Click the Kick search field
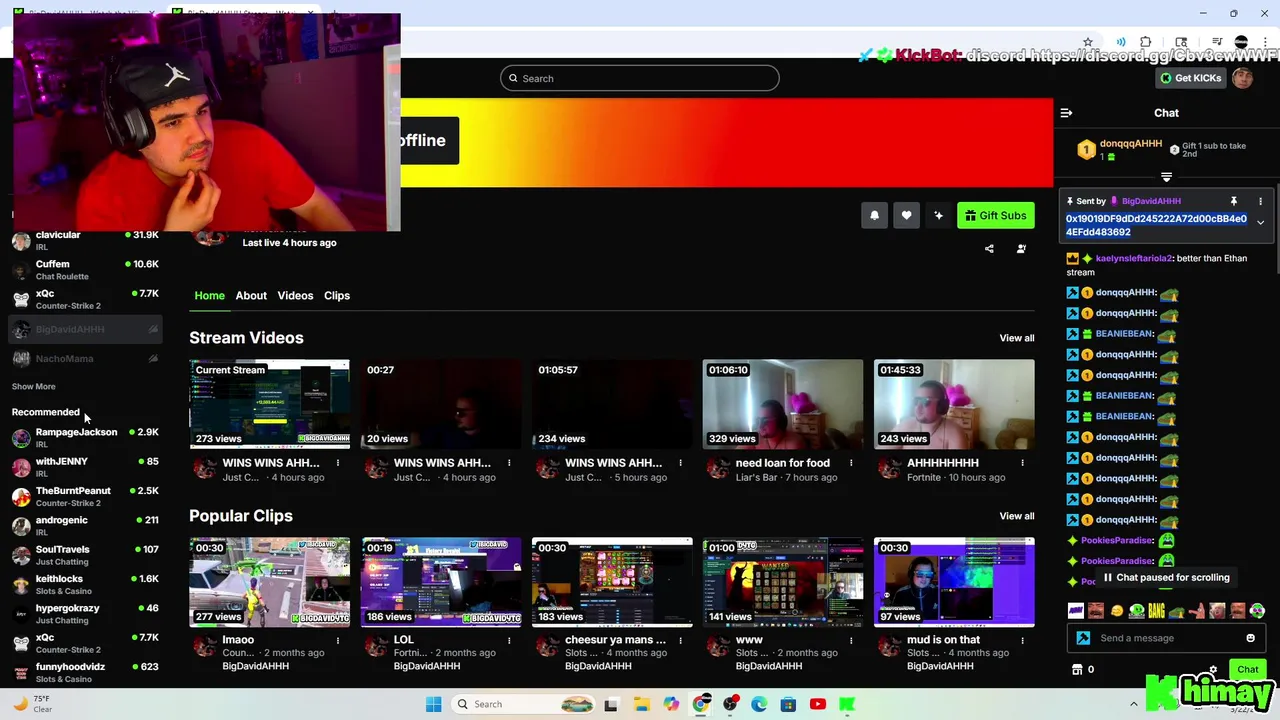The image size is (1280, 720). 639,78
